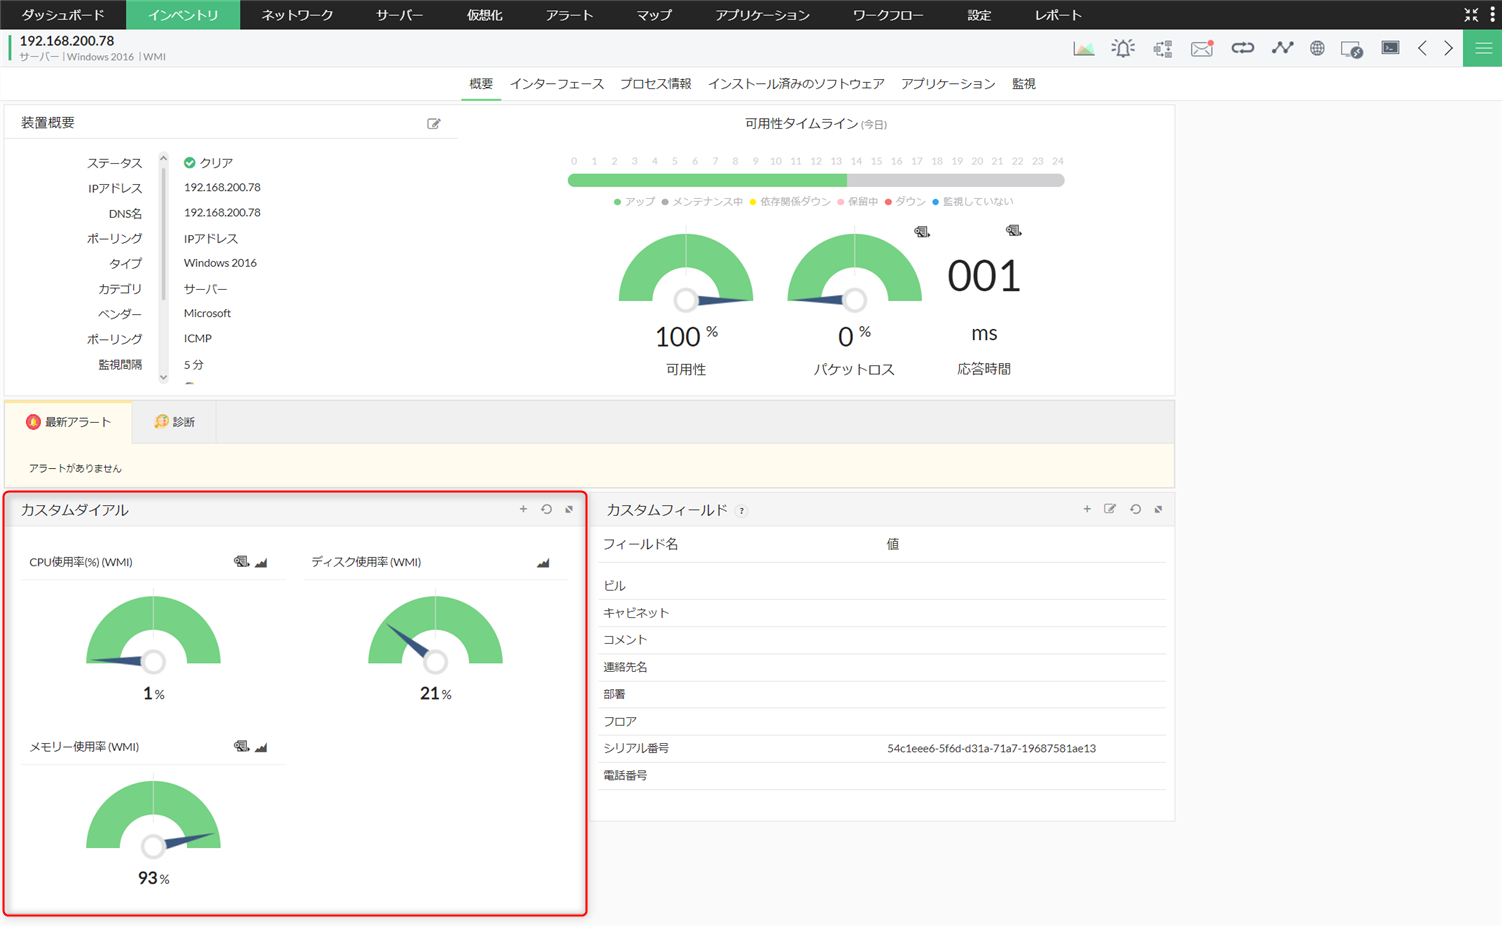Open the globe browser icon
Image resolution: width=1502 pixels, height=927 pixels.
[x=1317, y=48]
